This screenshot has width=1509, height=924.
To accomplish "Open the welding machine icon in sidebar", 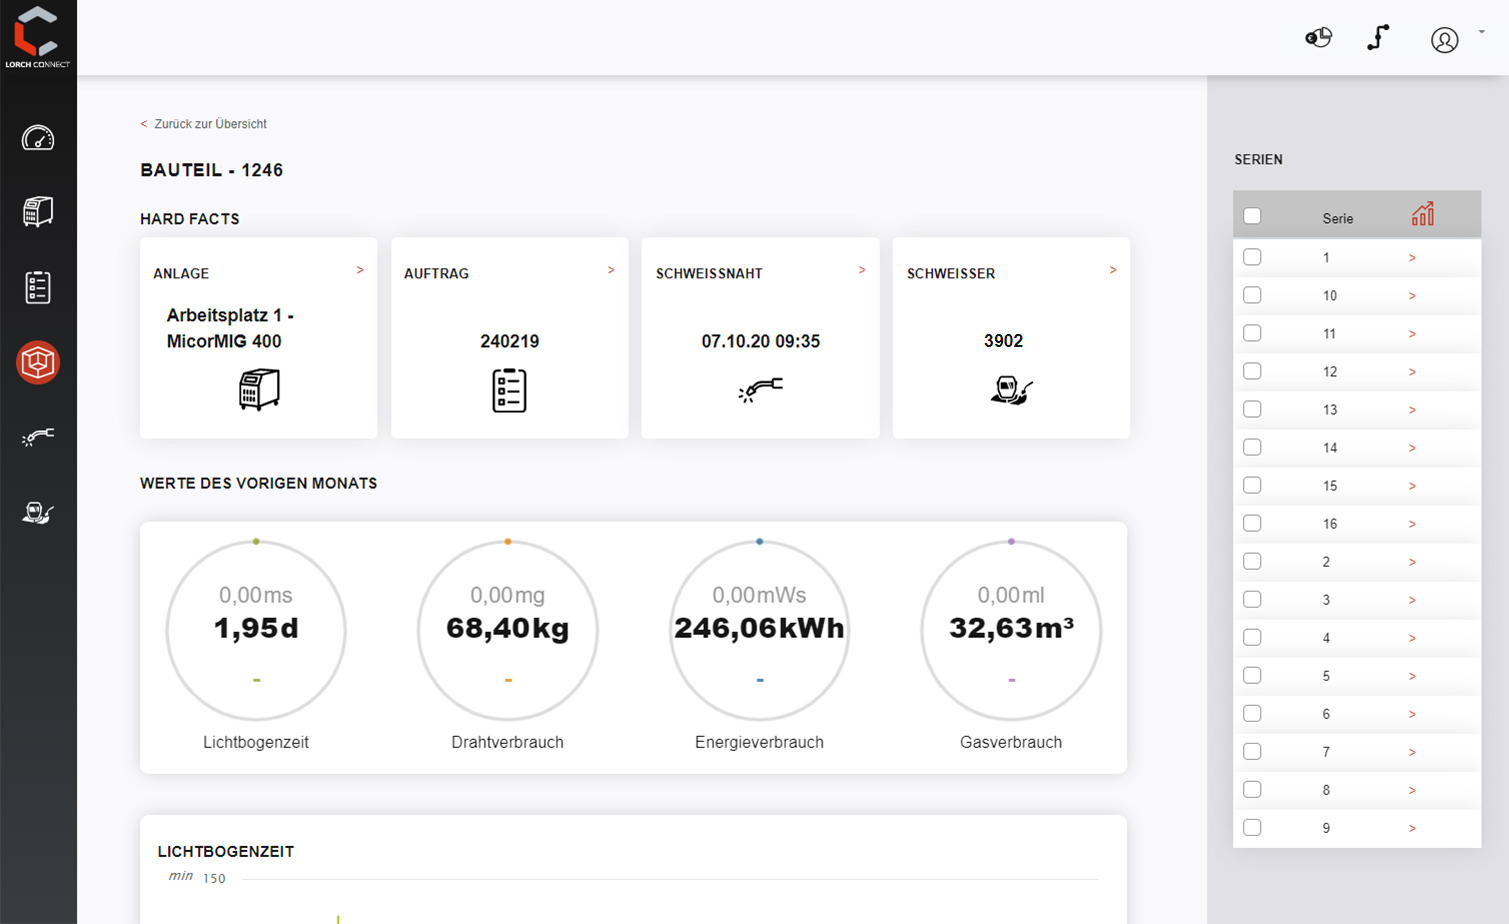I will (x=38, y=212).
